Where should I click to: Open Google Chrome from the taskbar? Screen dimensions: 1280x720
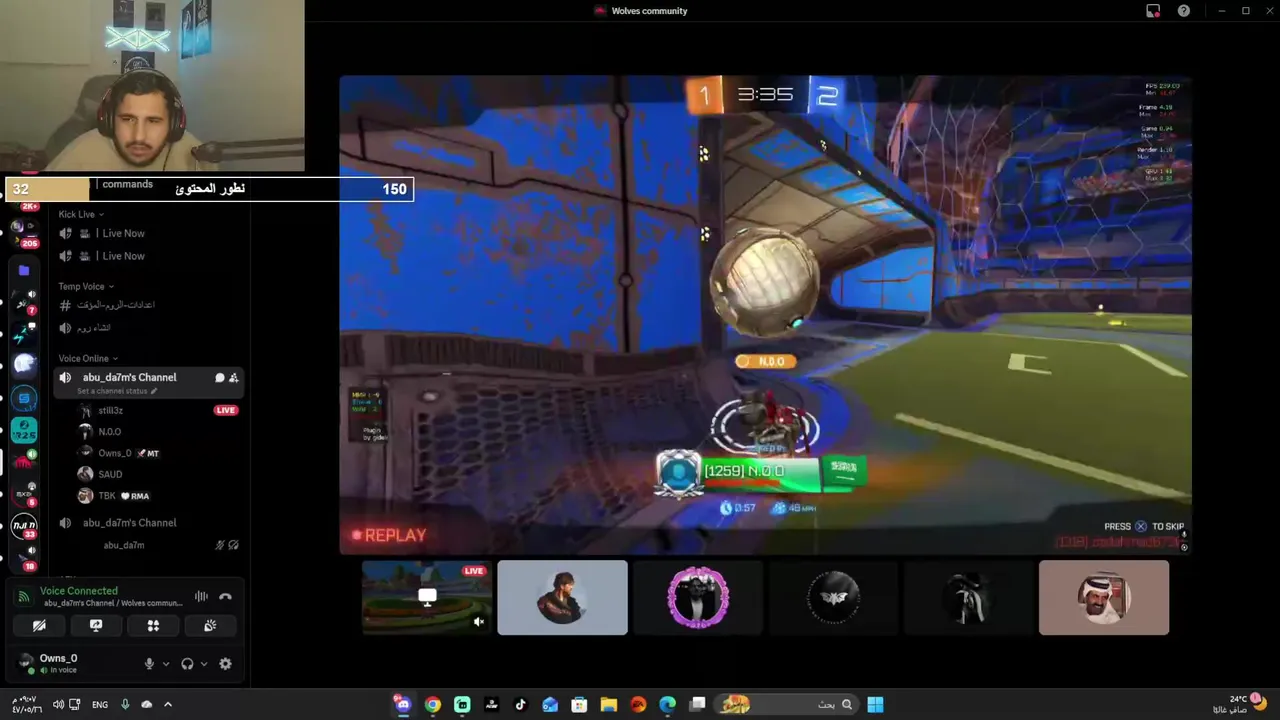(x=432, y=704)
